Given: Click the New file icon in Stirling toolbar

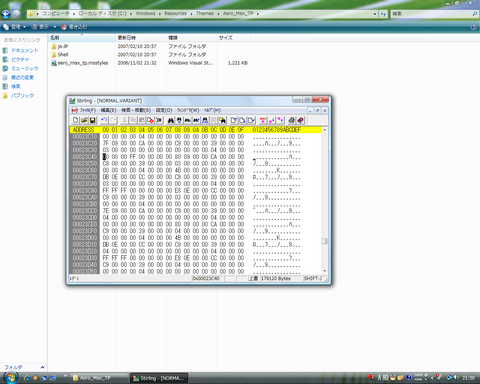Looking at the screenshot, I should pos(76,120).
